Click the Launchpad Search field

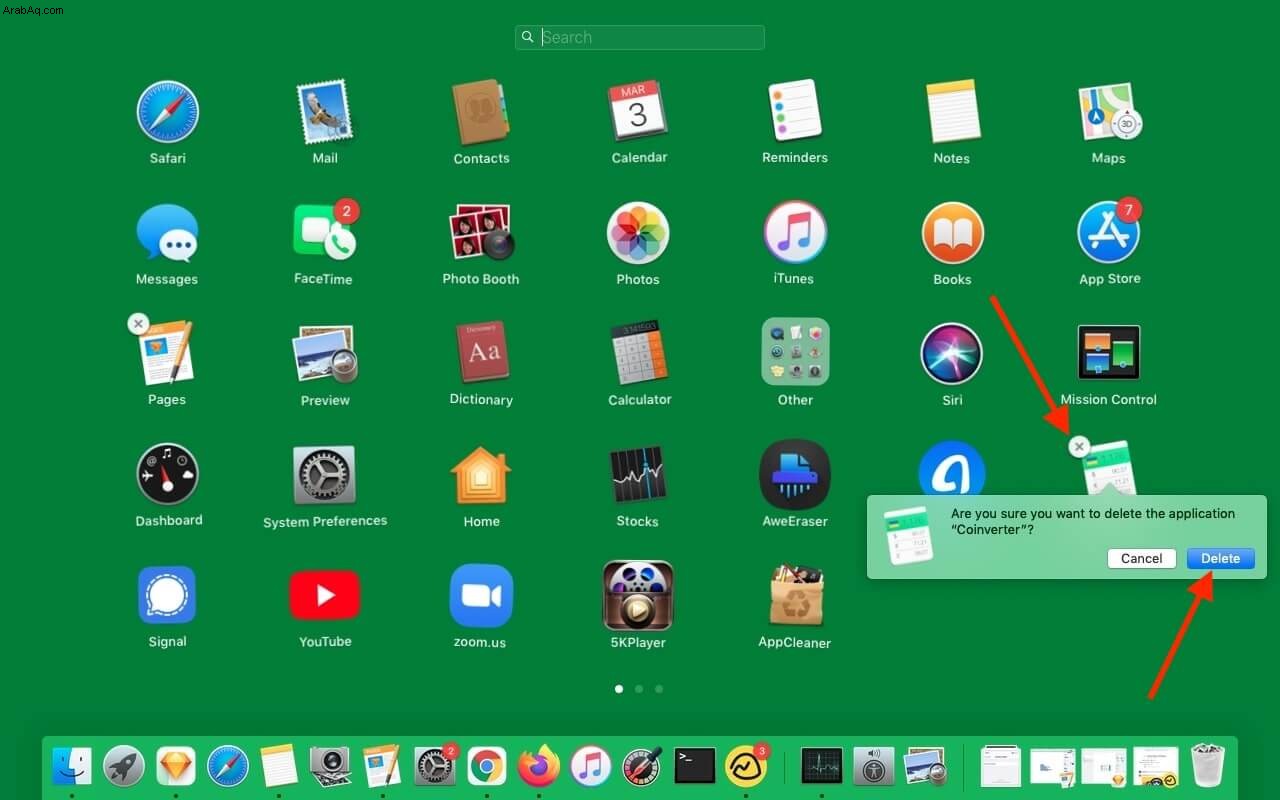[x=640, y=37]
